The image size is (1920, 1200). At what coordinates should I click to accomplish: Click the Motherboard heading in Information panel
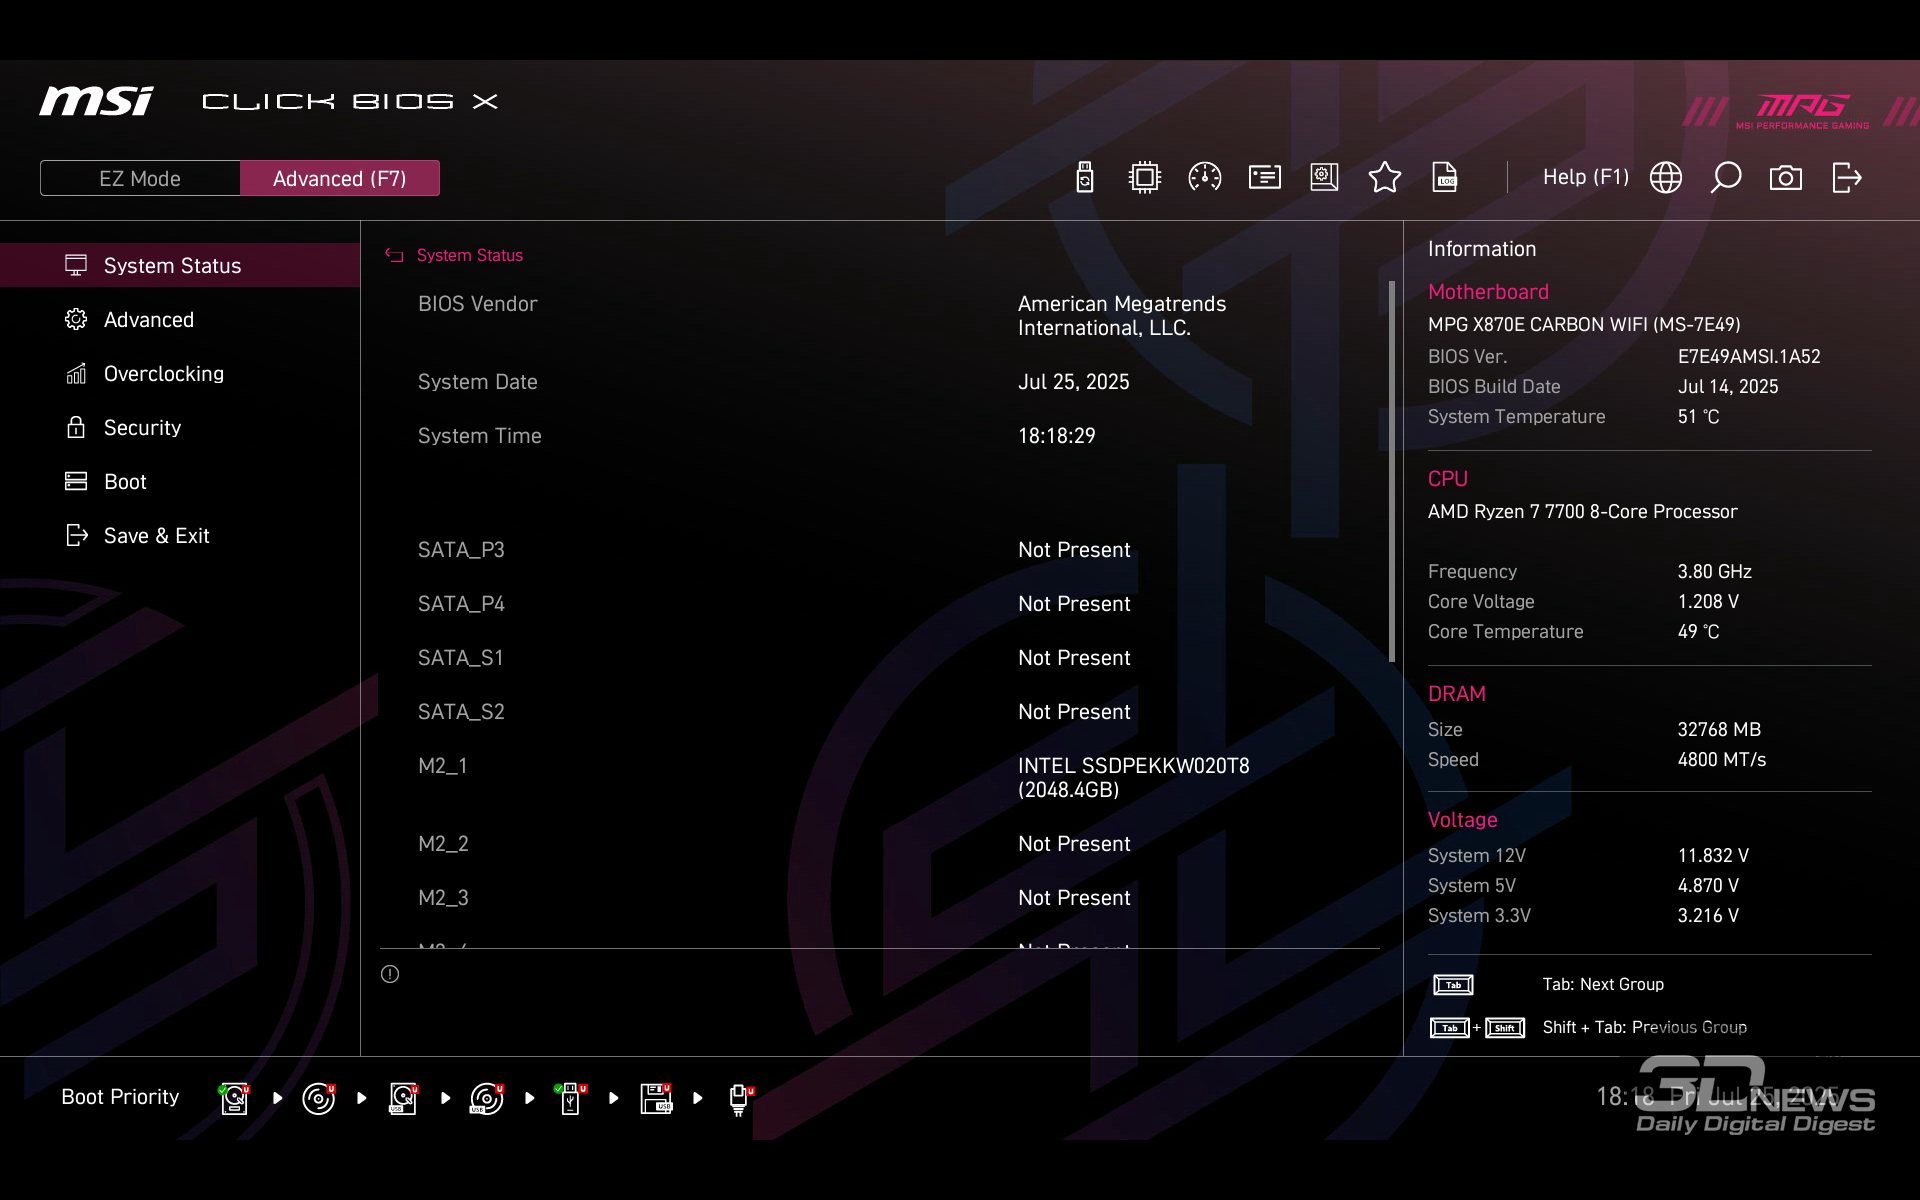coord(1488,292)
